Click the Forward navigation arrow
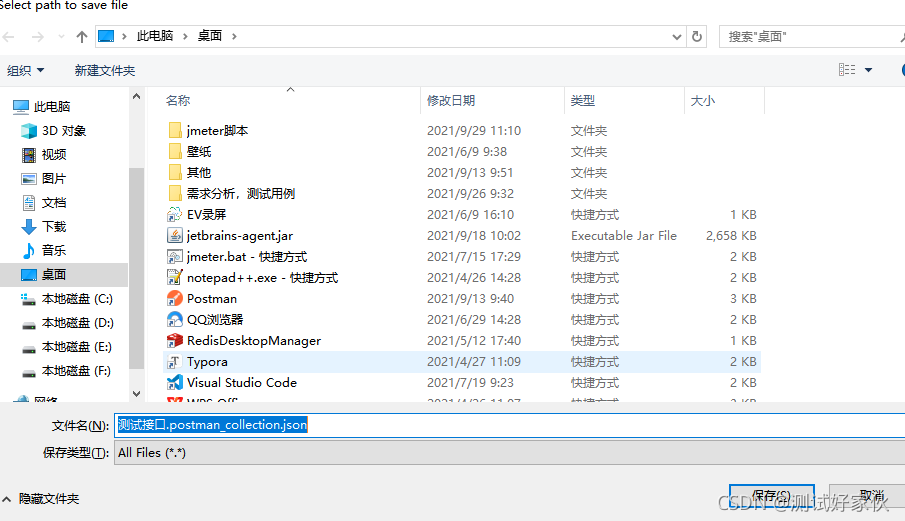Image resolution: width=905 pixels, height=521 pixels. pos(38,37)
